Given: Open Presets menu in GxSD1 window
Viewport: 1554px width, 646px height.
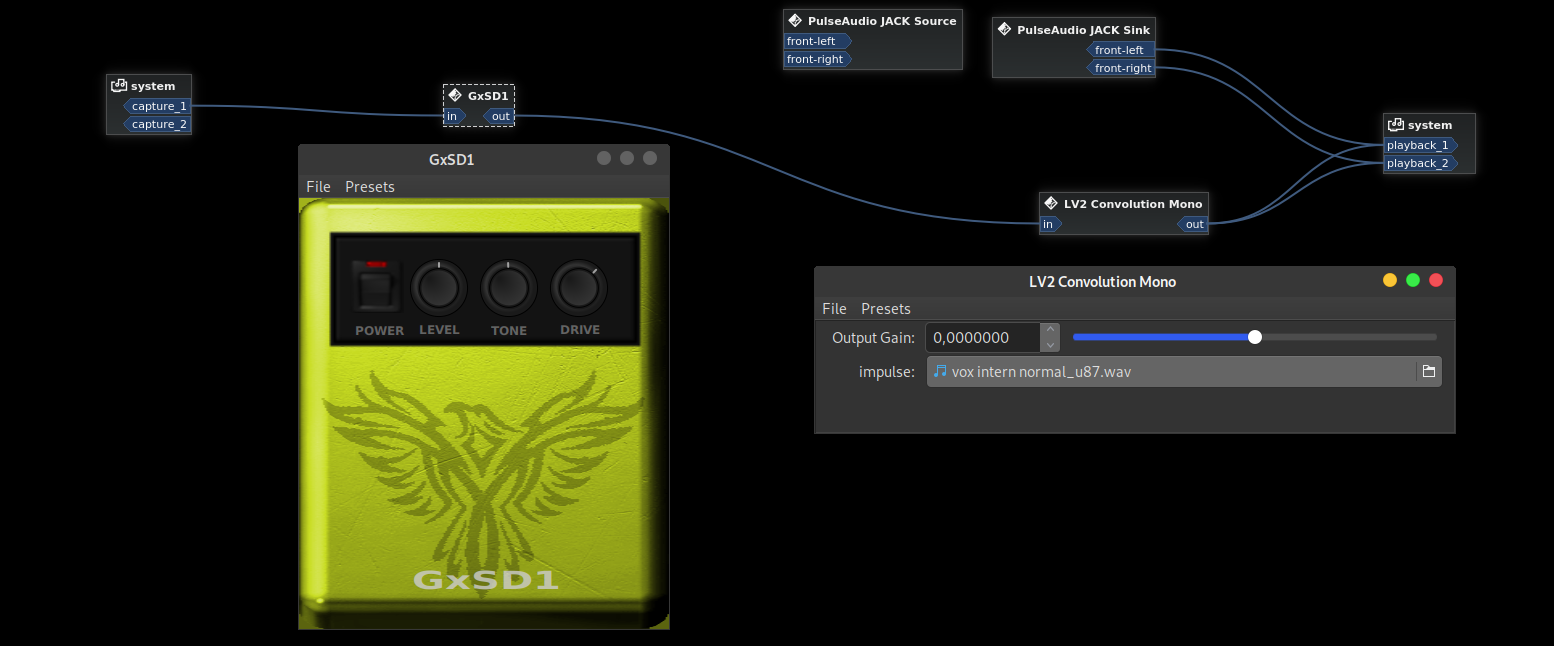Looking at the screenshot, I should click(370, 187).
